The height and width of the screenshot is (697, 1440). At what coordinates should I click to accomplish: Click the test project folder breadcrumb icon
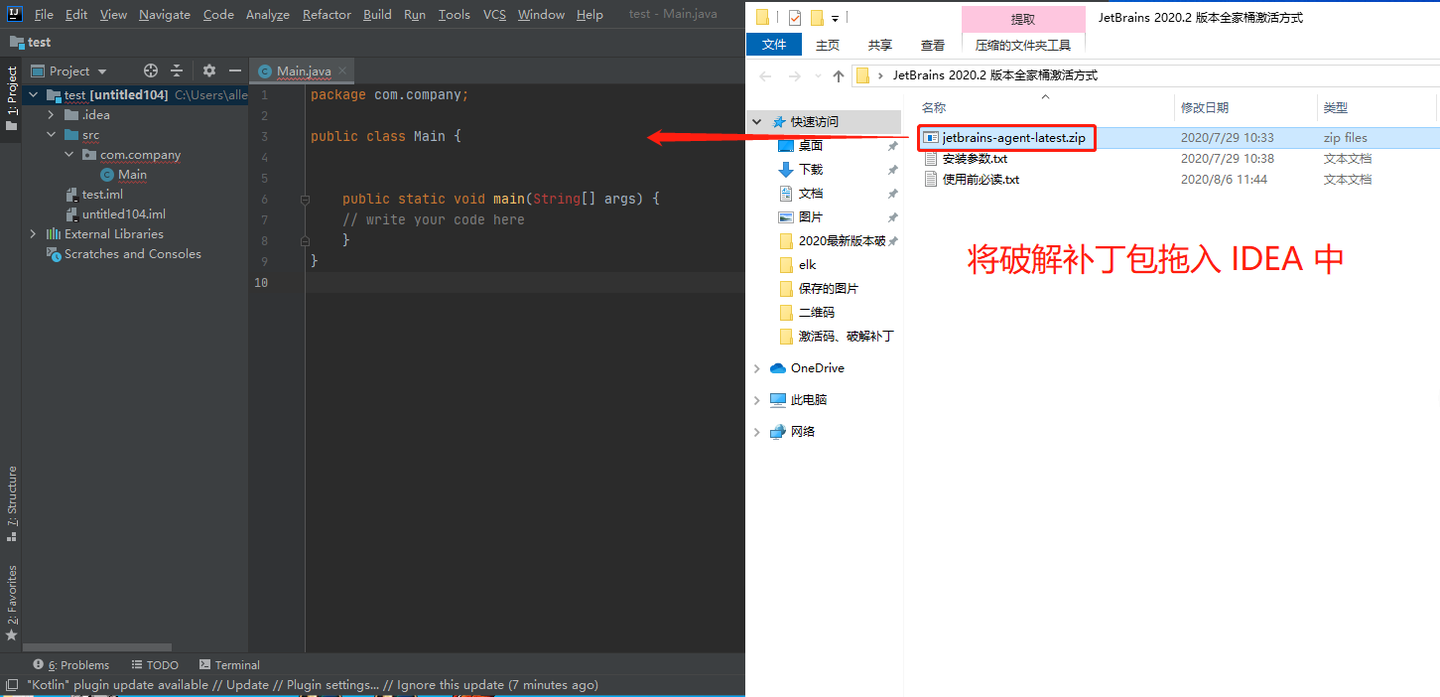(17, 42)
